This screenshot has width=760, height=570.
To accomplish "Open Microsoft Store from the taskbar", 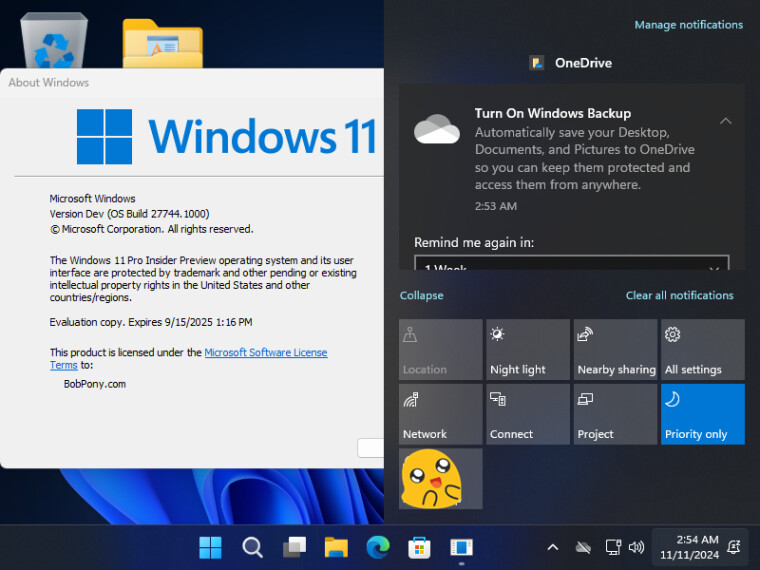I will [x=419, y=548].
